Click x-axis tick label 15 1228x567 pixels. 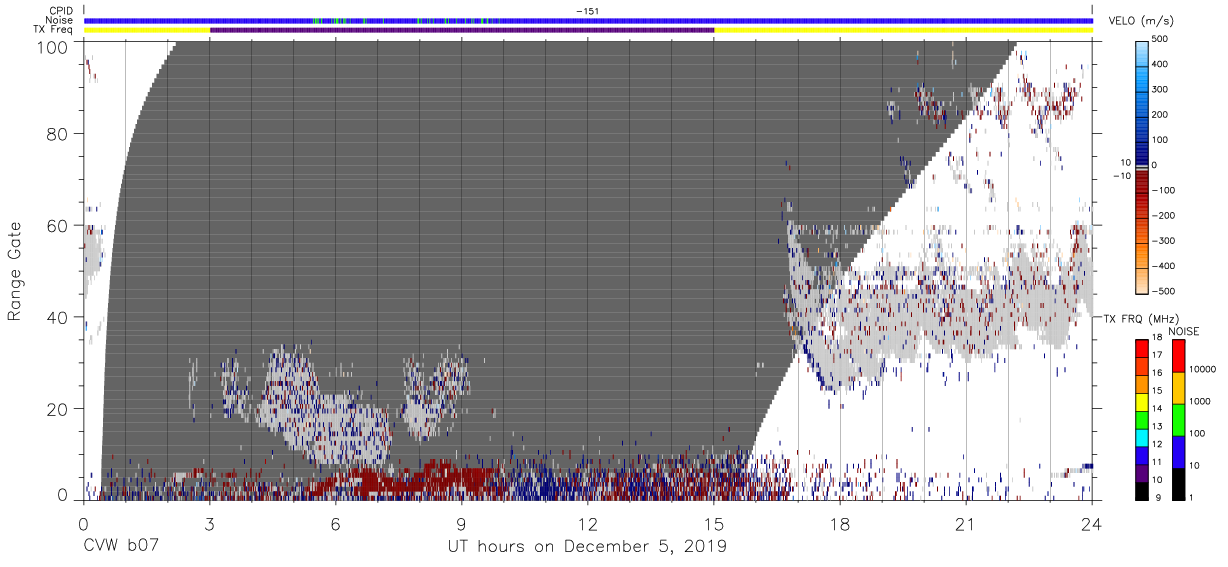tap(714, 523)
